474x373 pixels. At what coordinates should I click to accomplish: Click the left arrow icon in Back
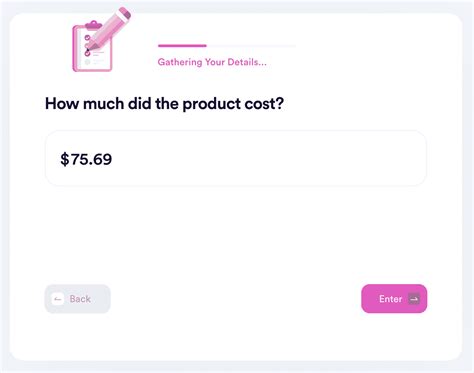coord(57,299)
